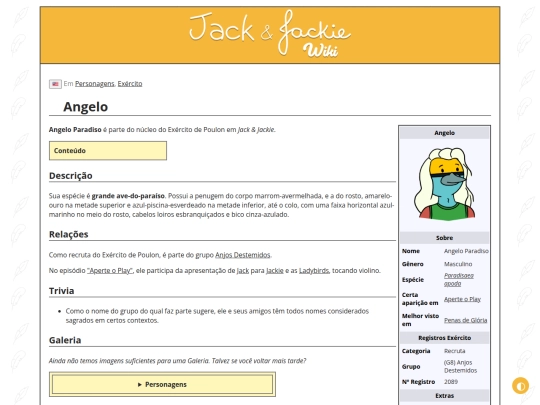Open the Paradisaea apoda species link
540x405 pixels.
pos(459,280)
